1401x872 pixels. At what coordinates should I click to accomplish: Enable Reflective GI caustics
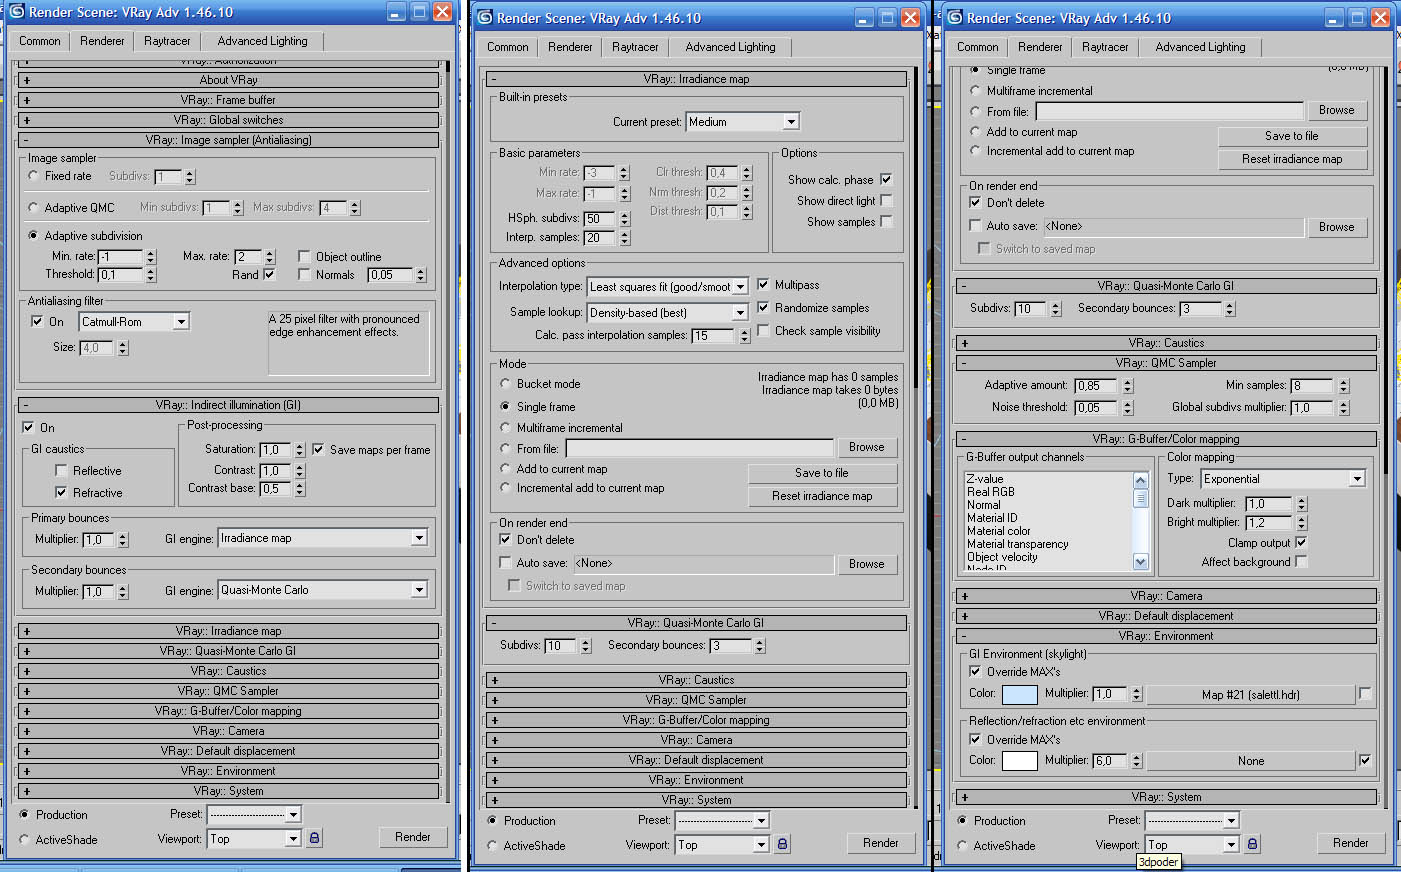[61, 471]
